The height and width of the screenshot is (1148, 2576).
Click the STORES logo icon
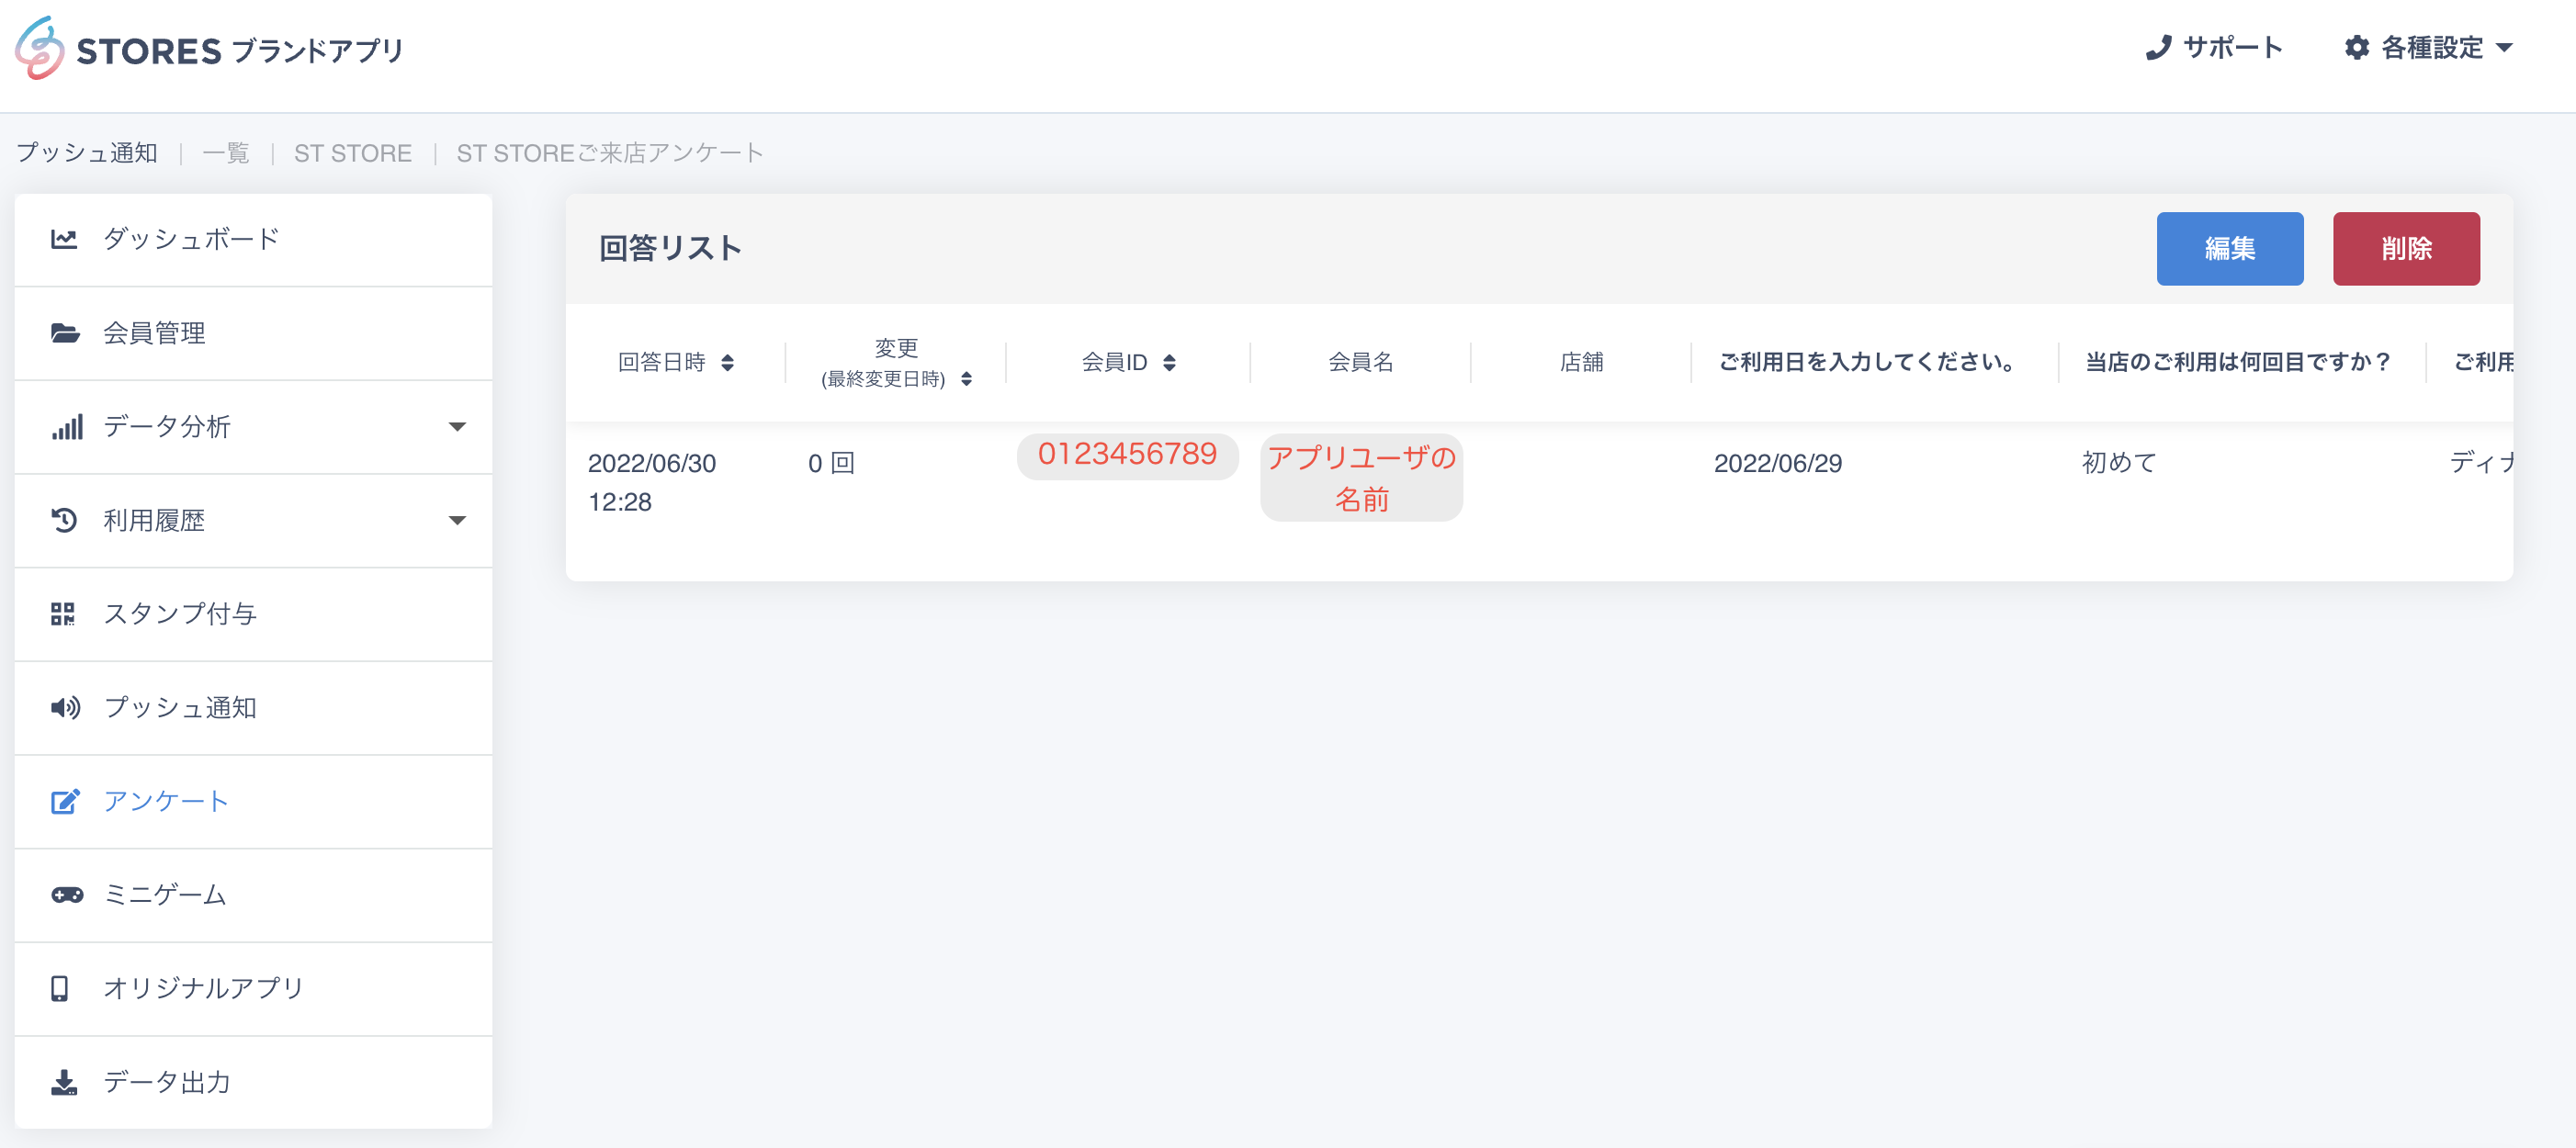click(x=39, y=48)
